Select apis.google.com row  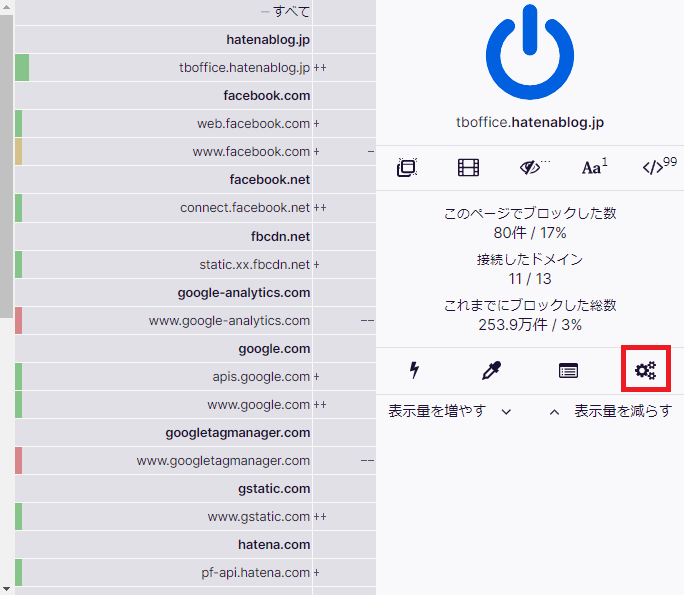pyautogui.click(x=195, y=376)
